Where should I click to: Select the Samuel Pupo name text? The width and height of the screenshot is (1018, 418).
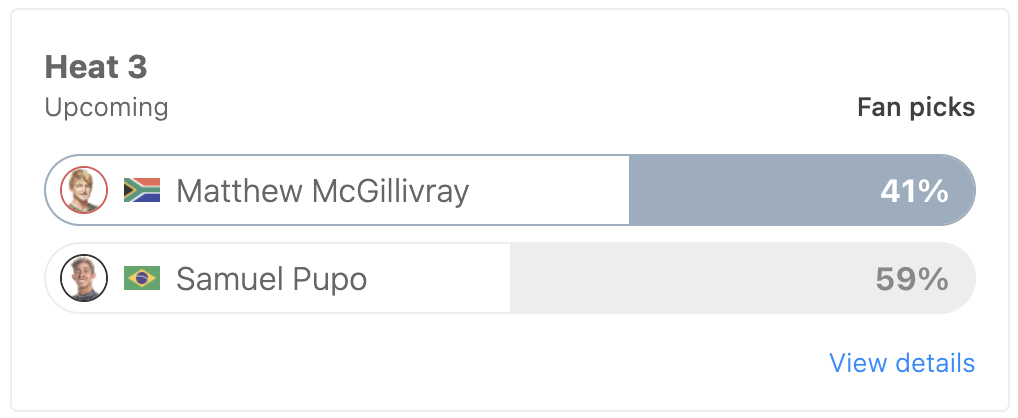[272, 279]
